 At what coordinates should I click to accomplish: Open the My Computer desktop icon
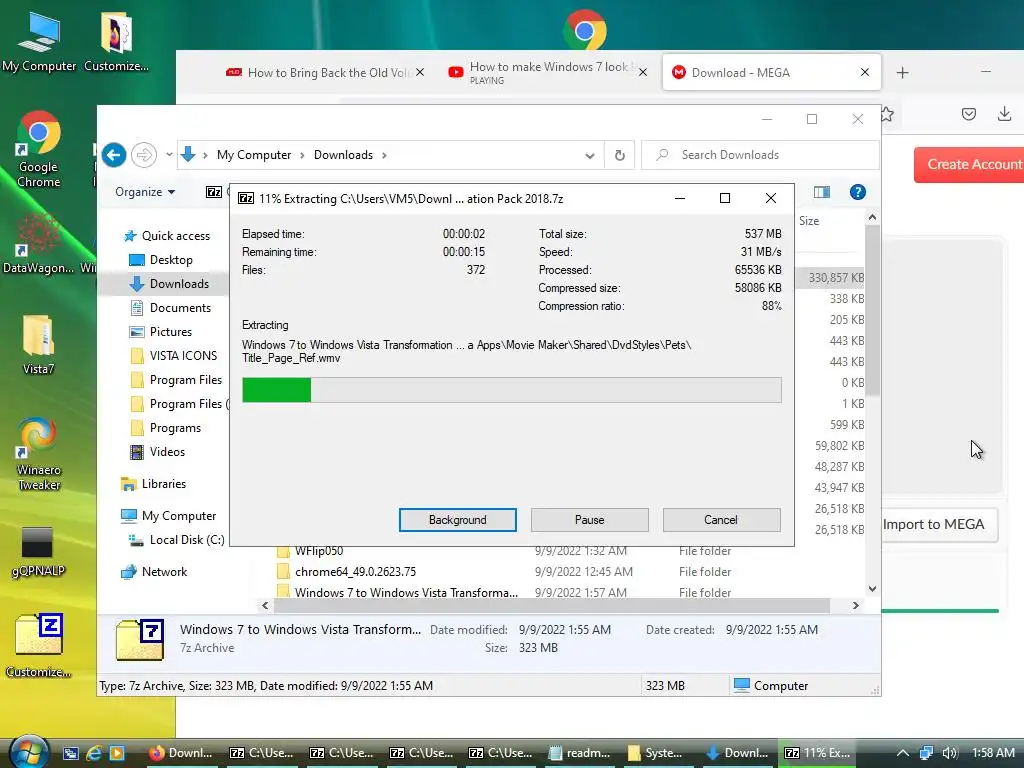(x=39, y=42)
